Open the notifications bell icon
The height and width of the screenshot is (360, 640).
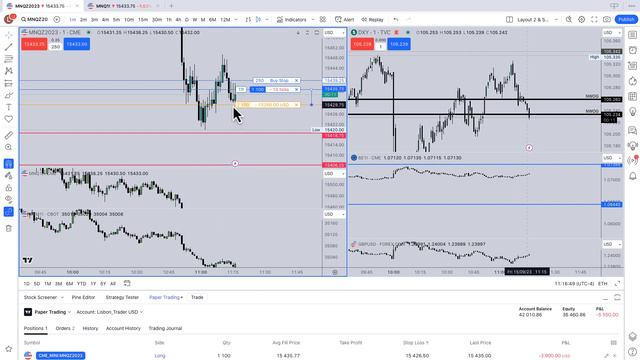[632, 176]
